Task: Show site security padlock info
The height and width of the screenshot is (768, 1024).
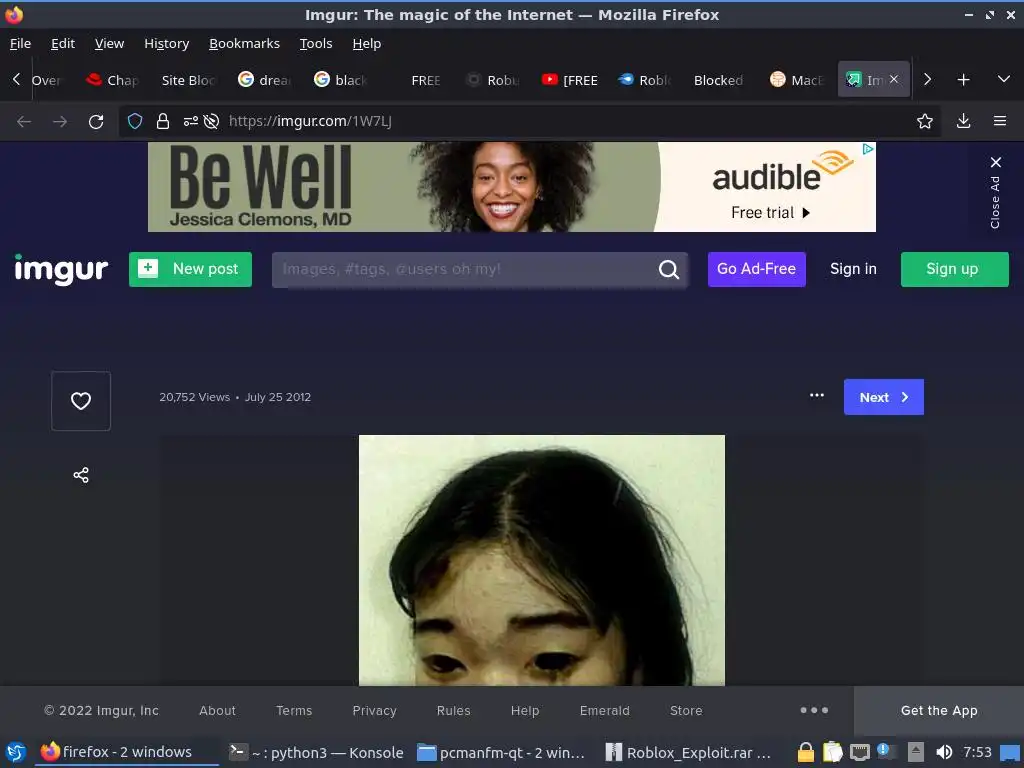Action: click(163, 121)
